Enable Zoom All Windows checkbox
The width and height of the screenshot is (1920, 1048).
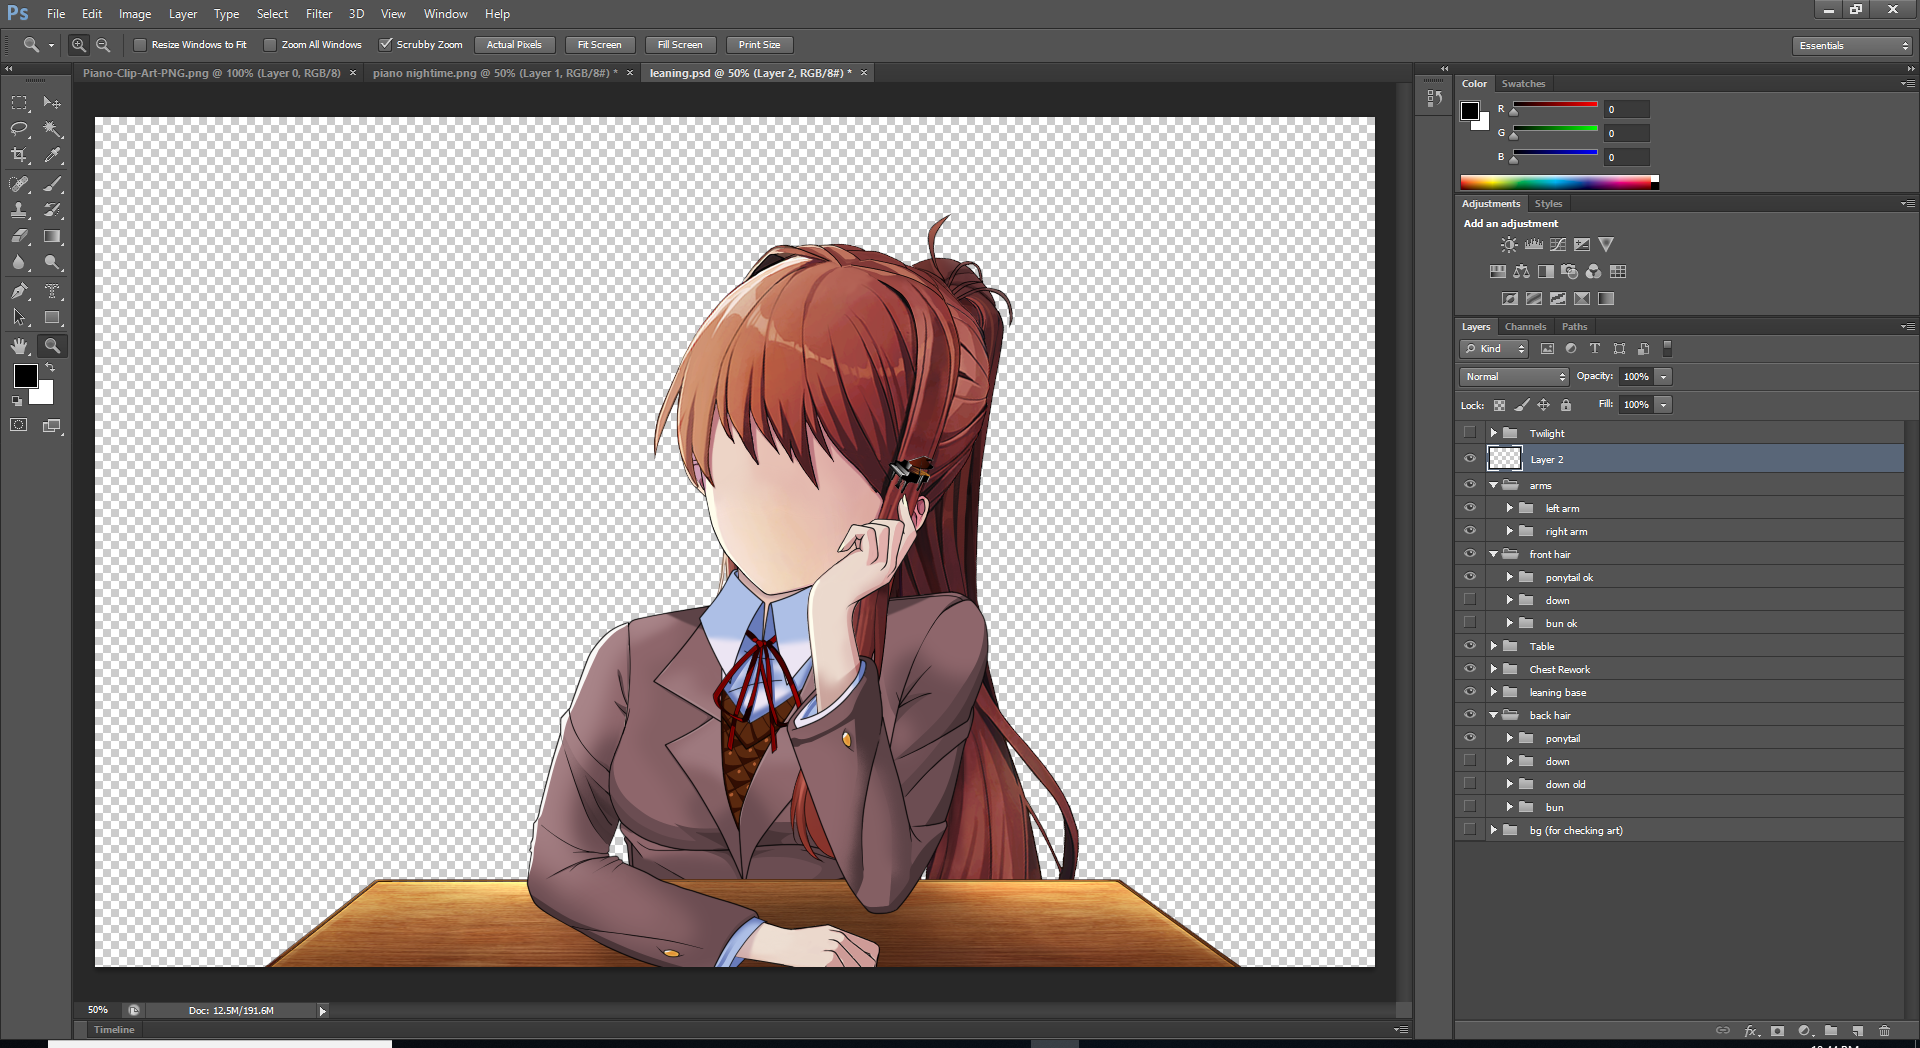(x=270, y=45)
